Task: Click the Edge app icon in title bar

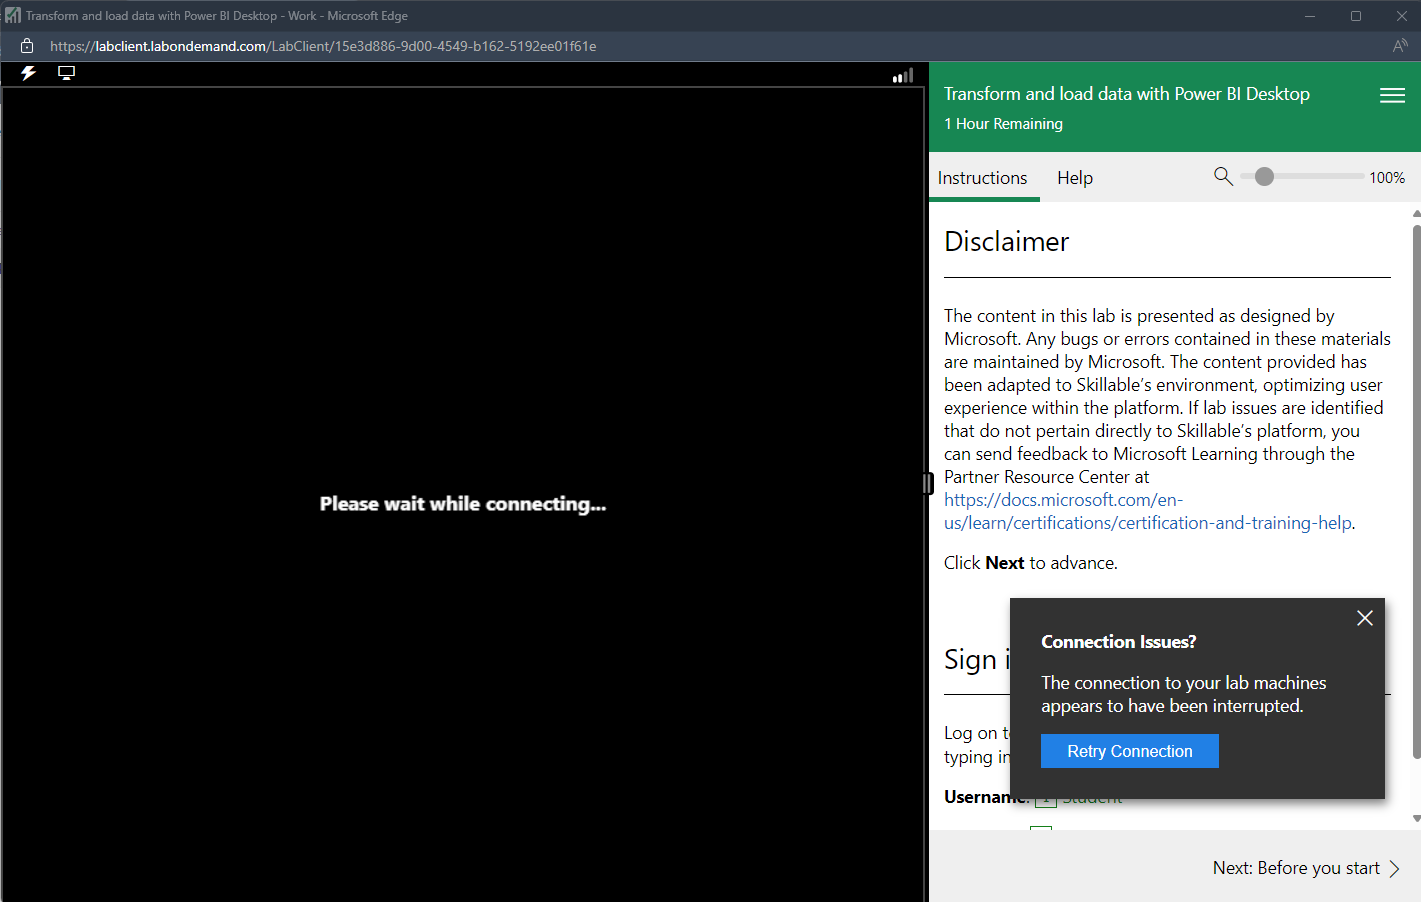Action: [12, 16]
